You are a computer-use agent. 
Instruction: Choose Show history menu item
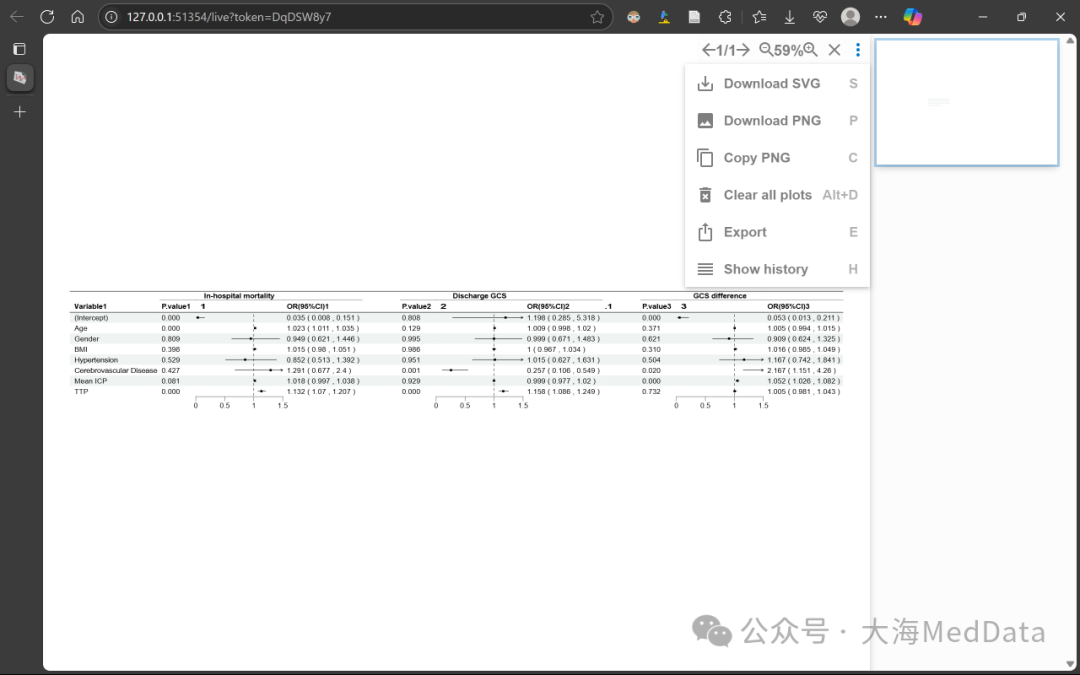(777, 269)
